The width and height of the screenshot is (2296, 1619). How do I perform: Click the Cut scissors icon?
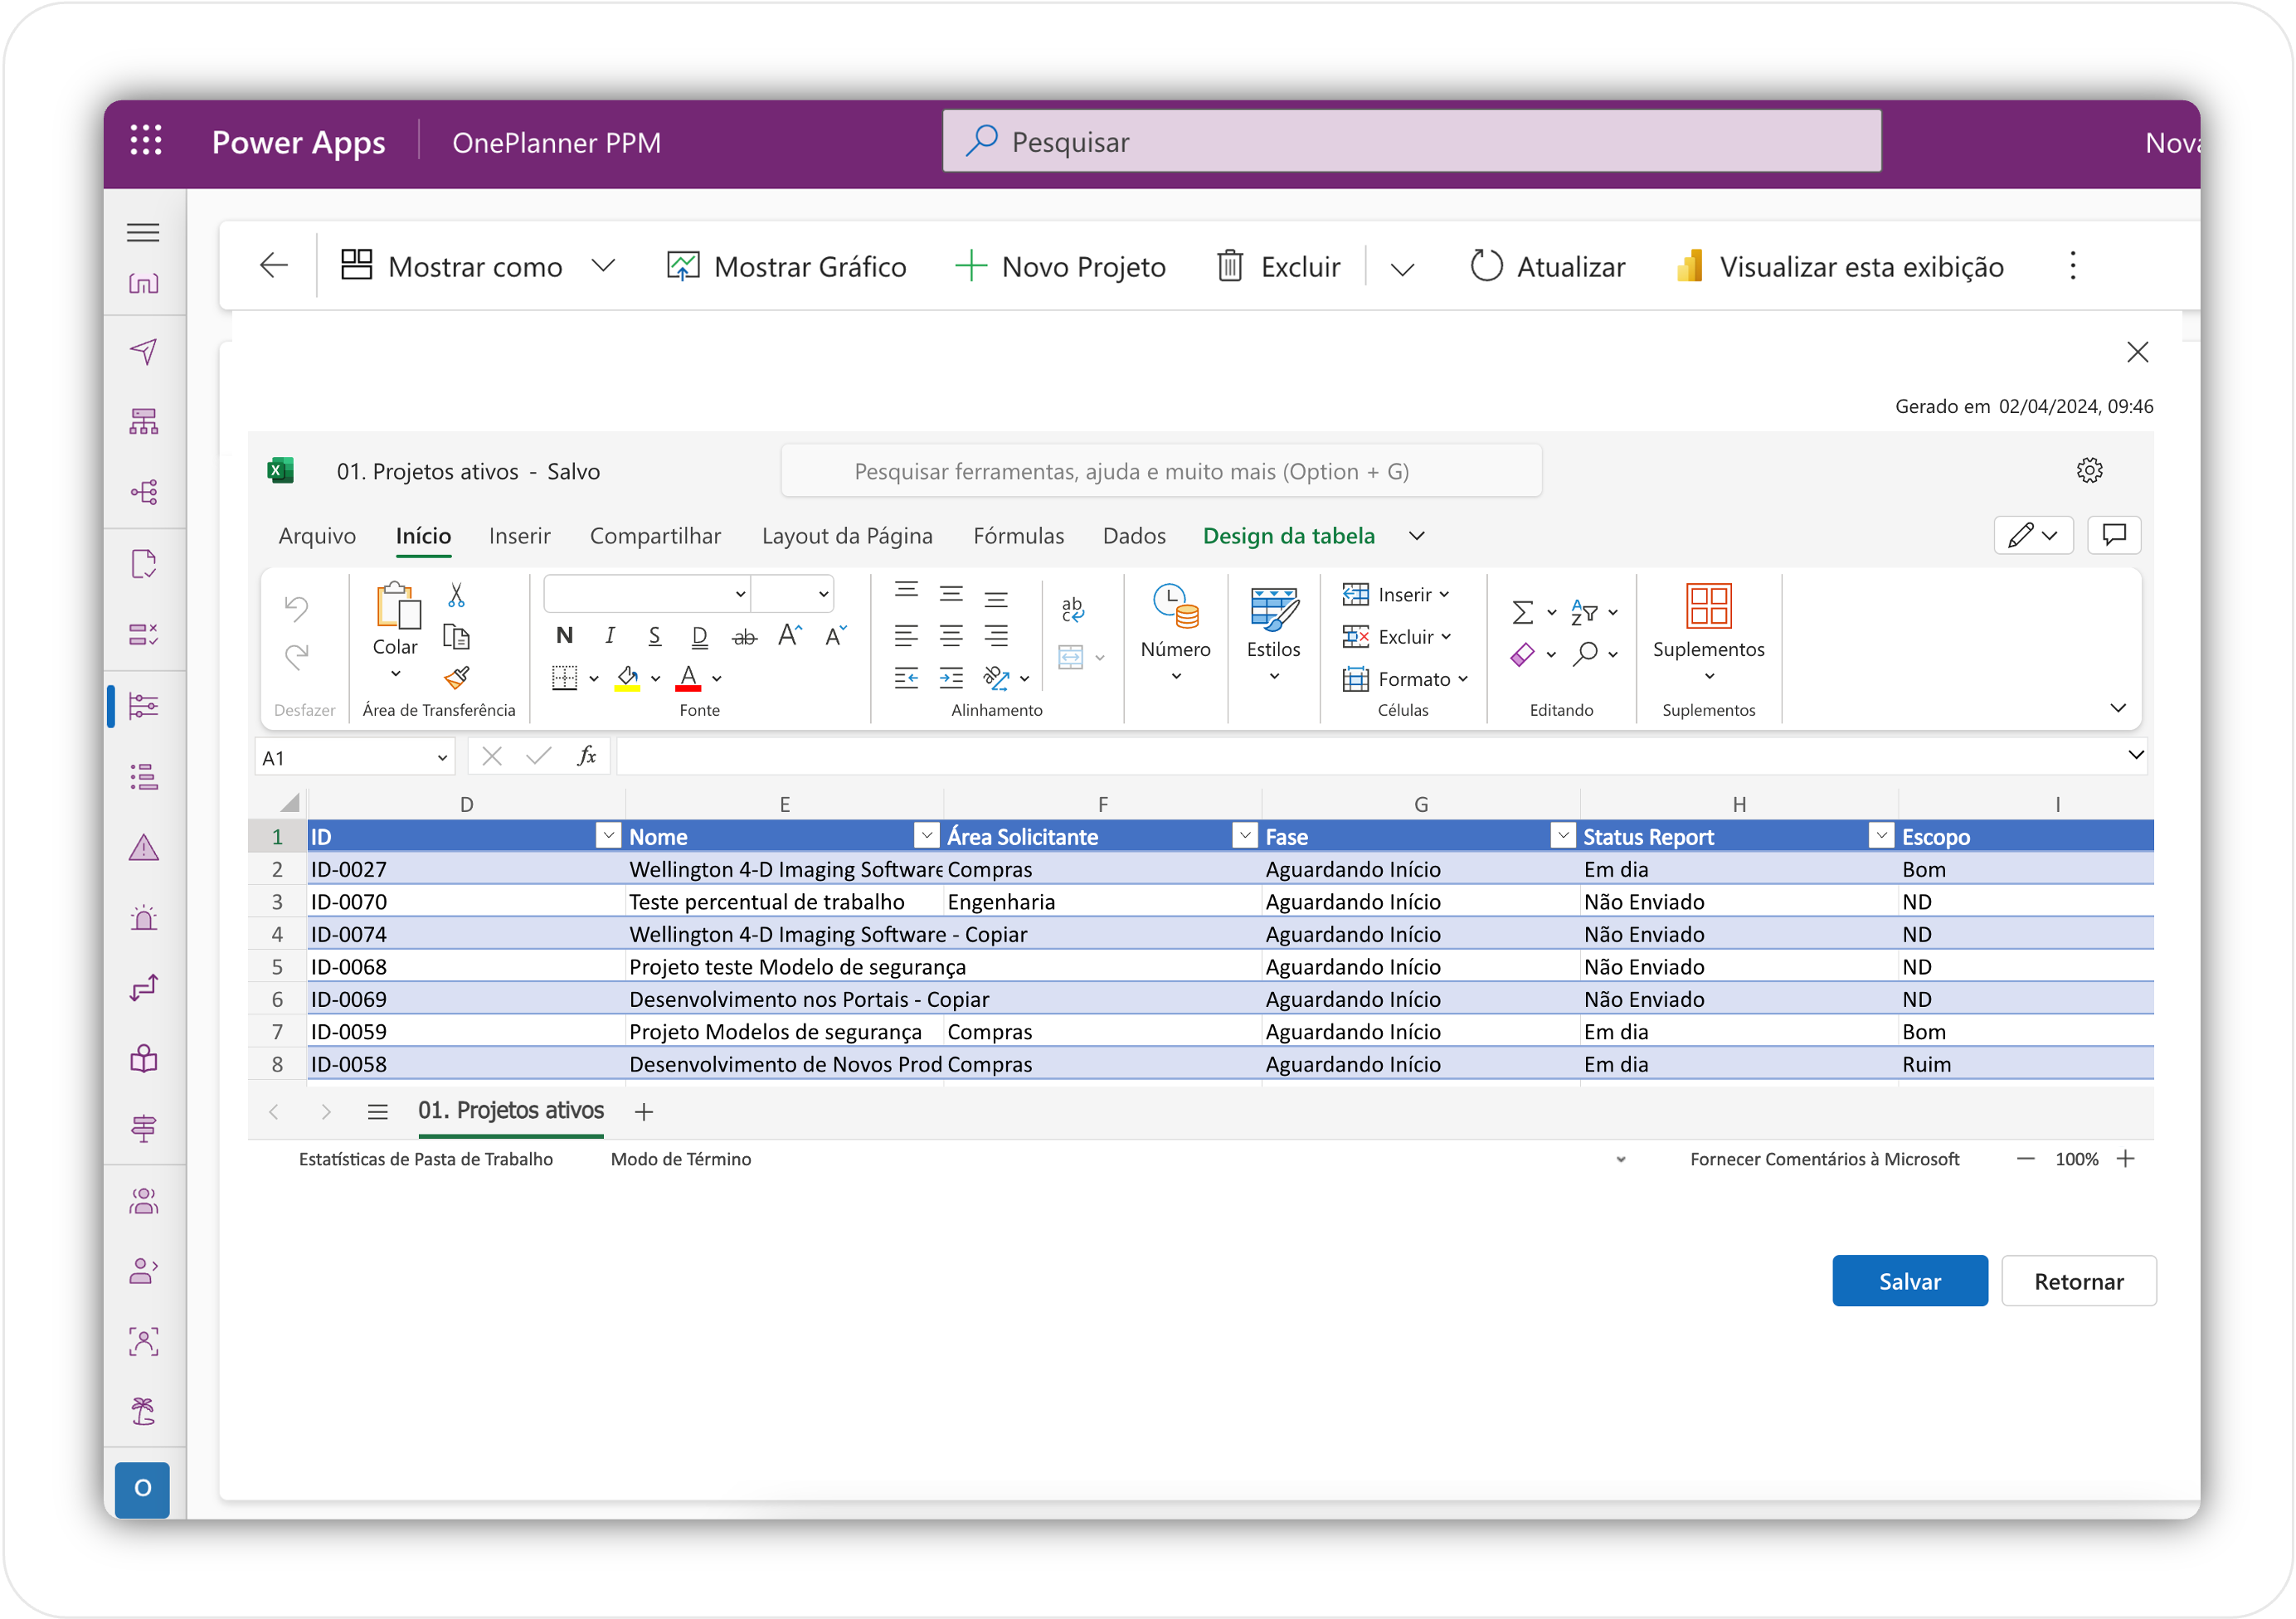pos(456,596)
